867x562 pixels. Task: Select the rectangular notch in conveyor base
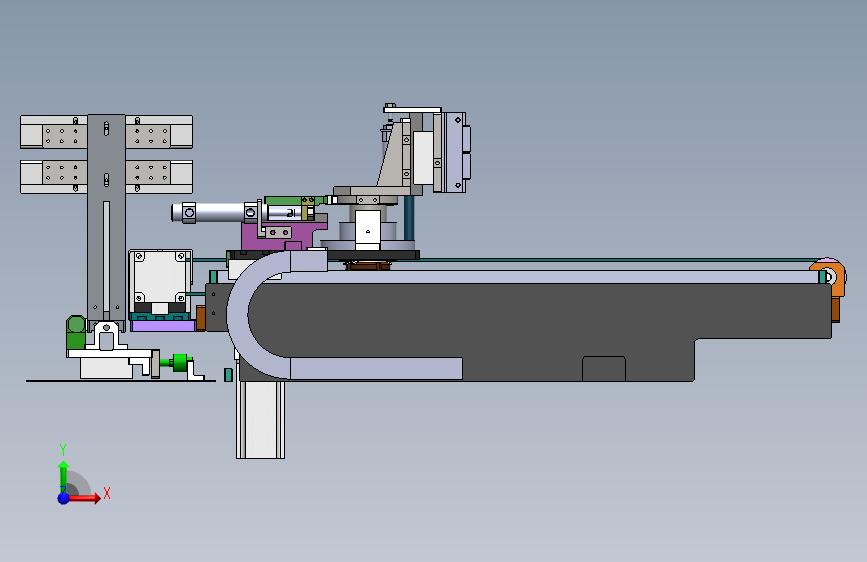(x=604, y=368)
